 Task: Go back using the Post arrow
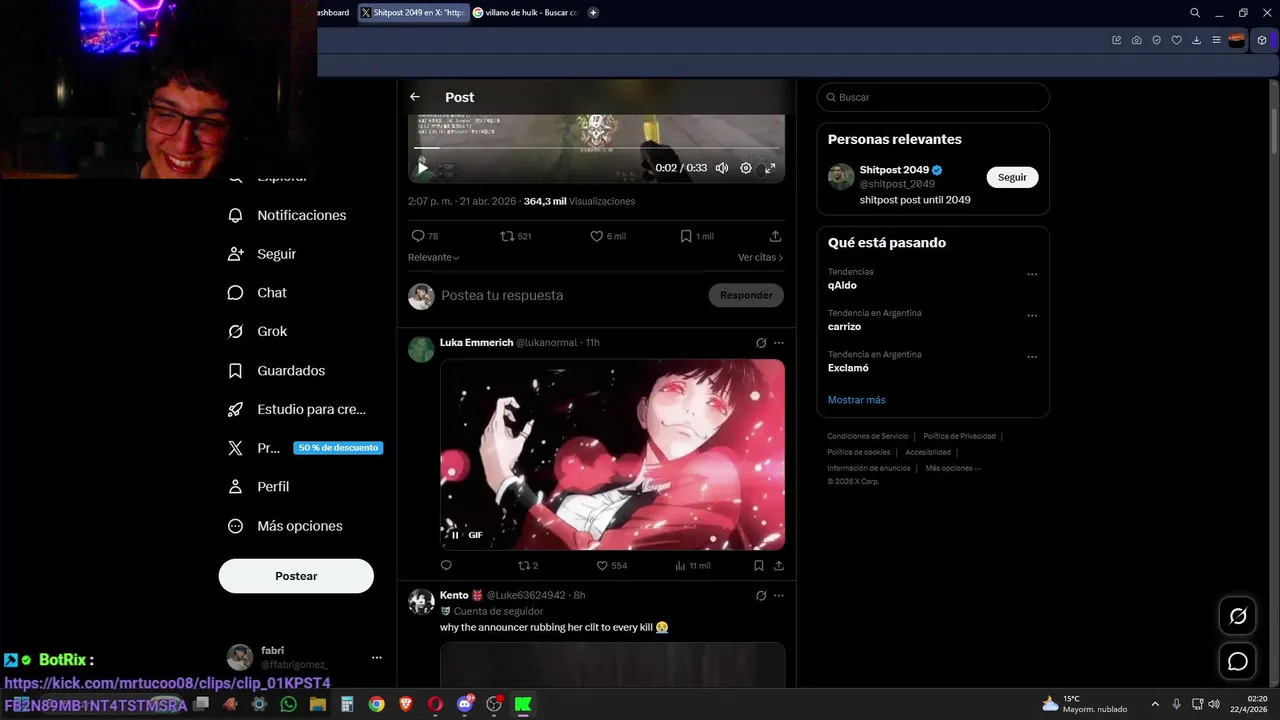click(415, 97)
